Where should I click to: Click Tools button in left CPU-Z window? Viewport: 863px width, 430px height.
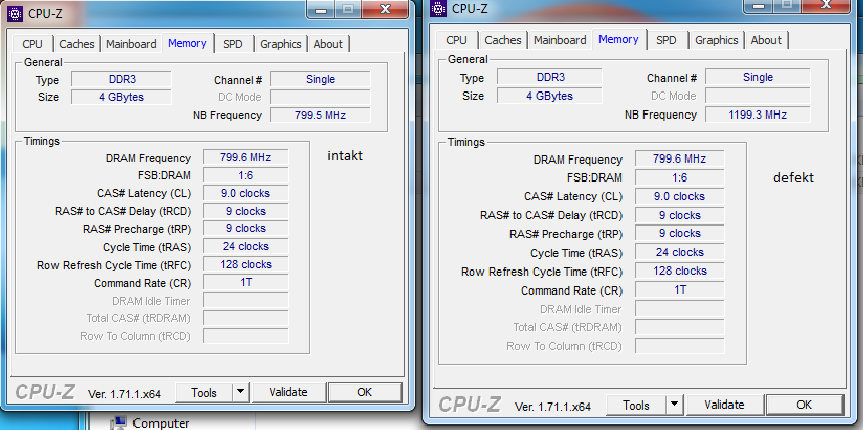click(x=204, y=393)
